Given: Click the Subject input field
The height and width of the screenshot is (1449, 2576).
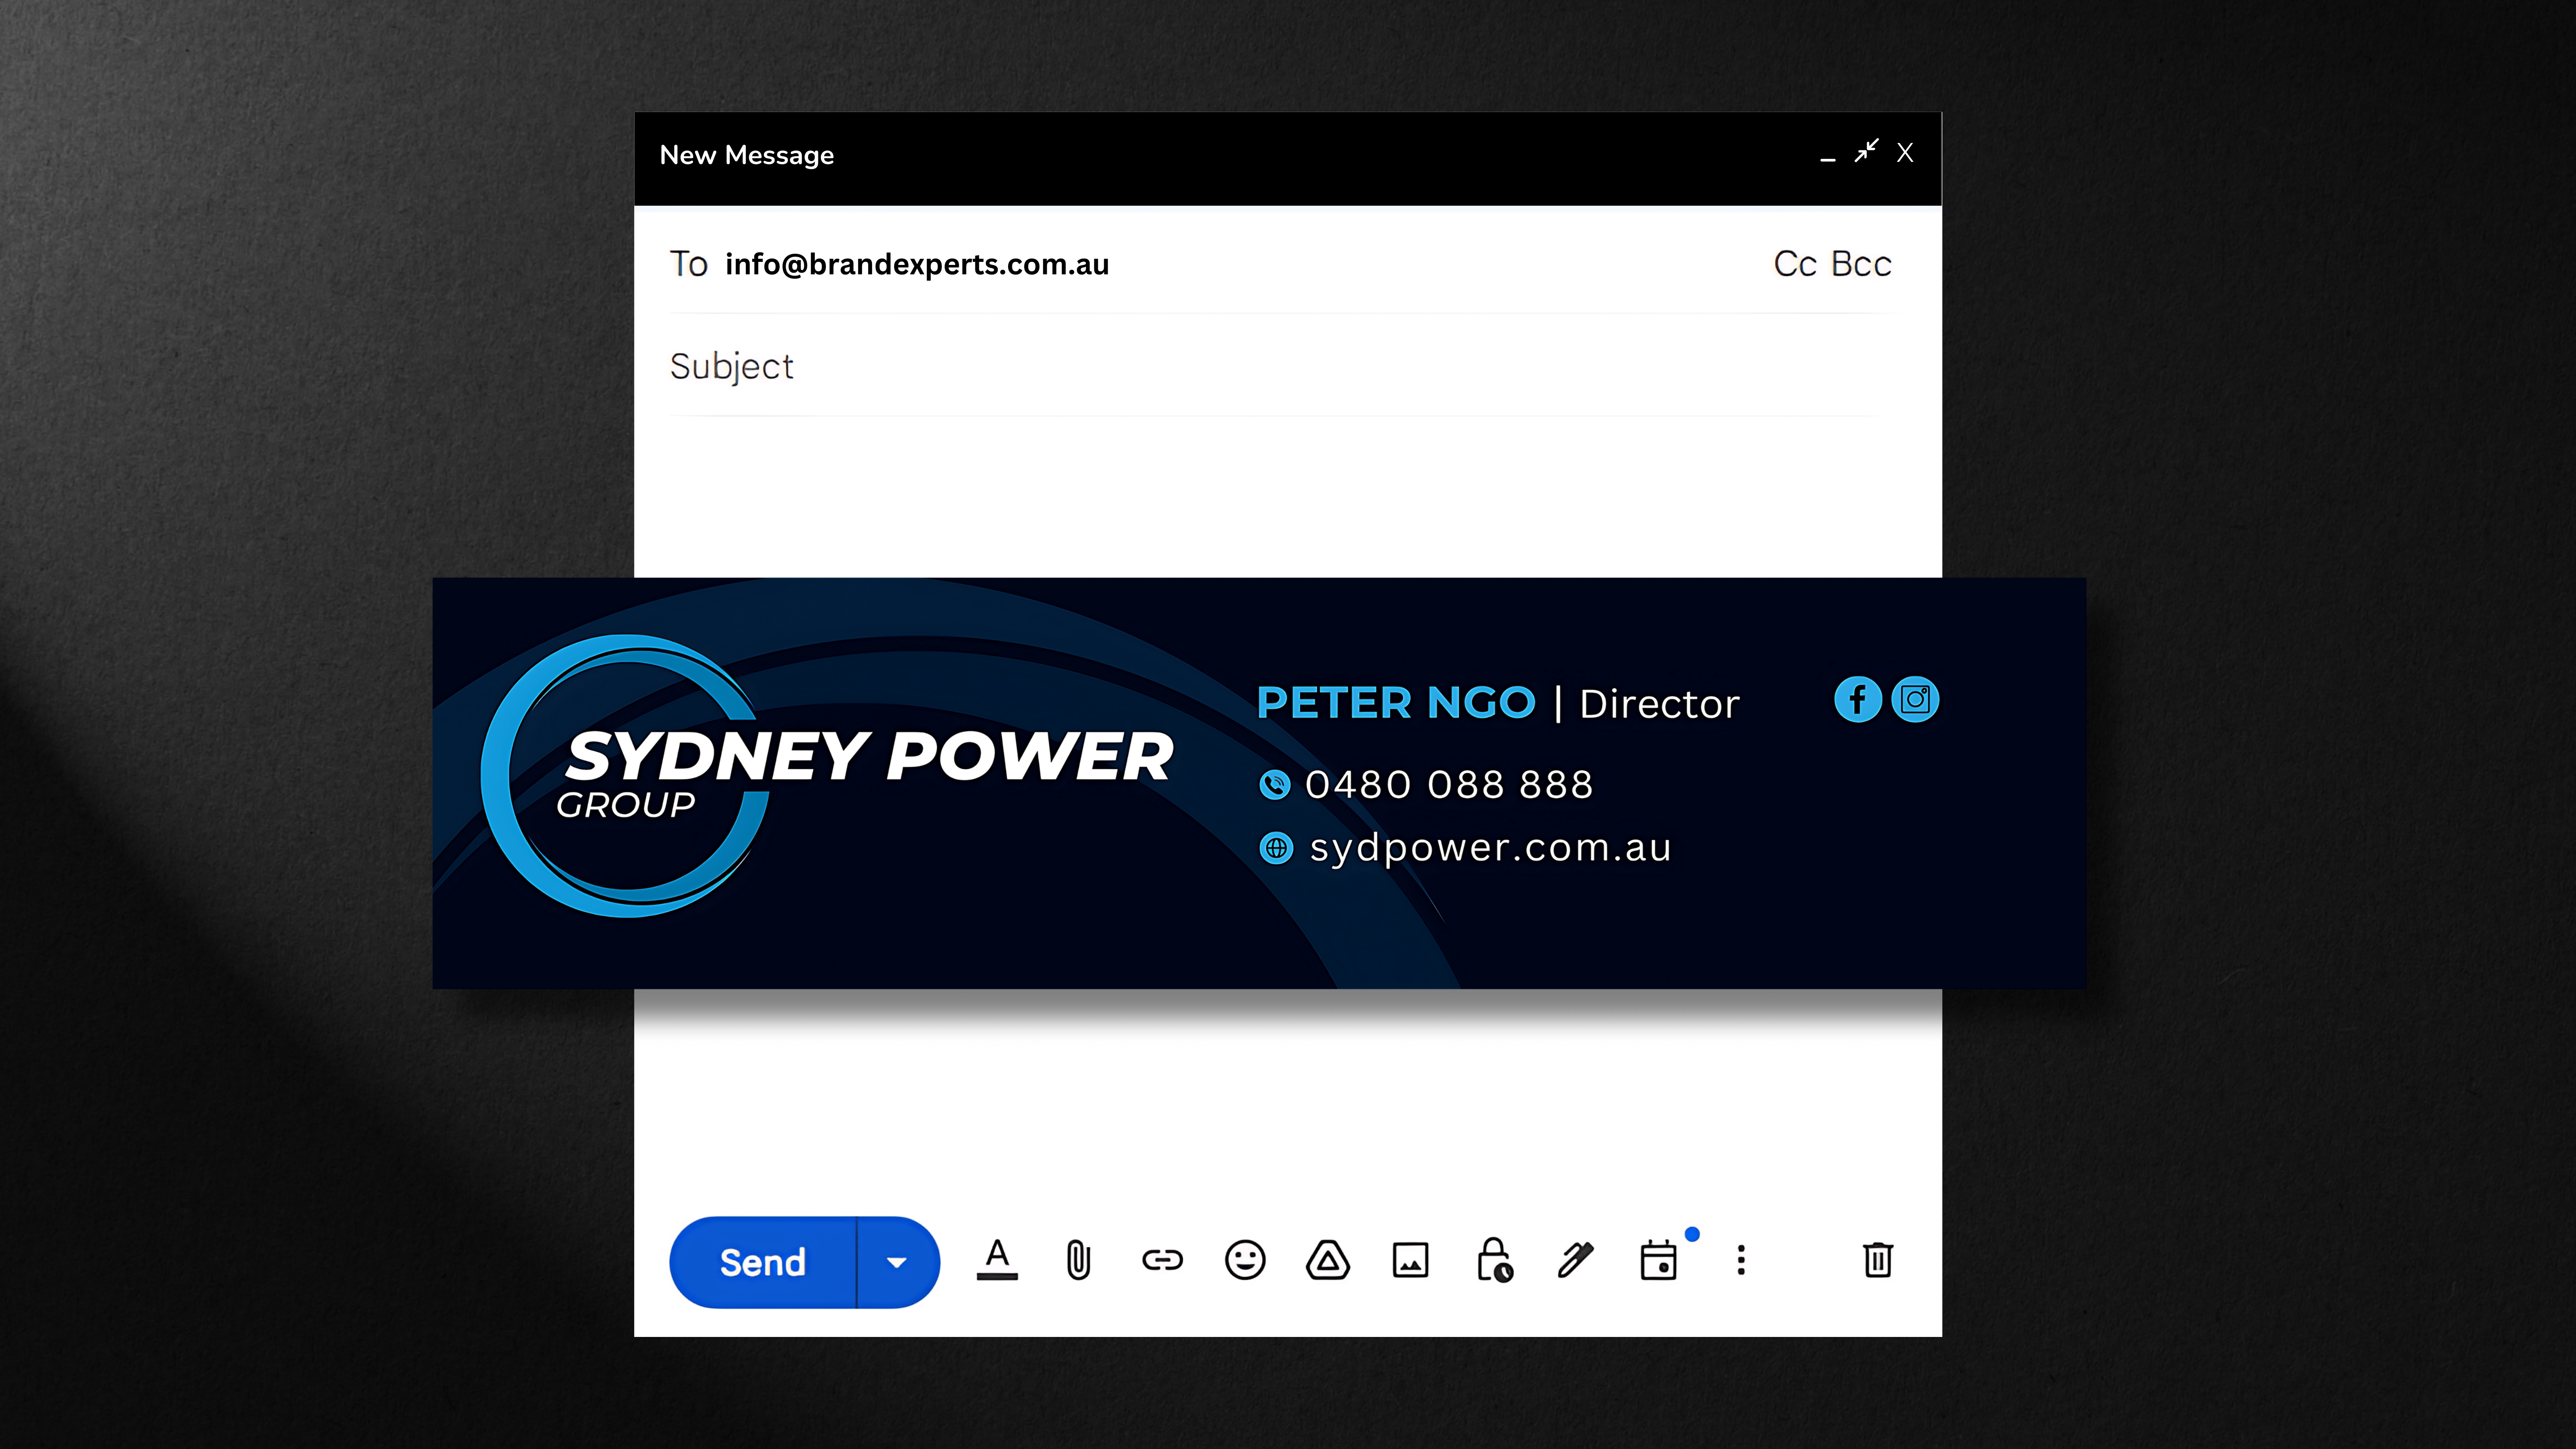Looking at the screenshot, I should coord(1280,366).
